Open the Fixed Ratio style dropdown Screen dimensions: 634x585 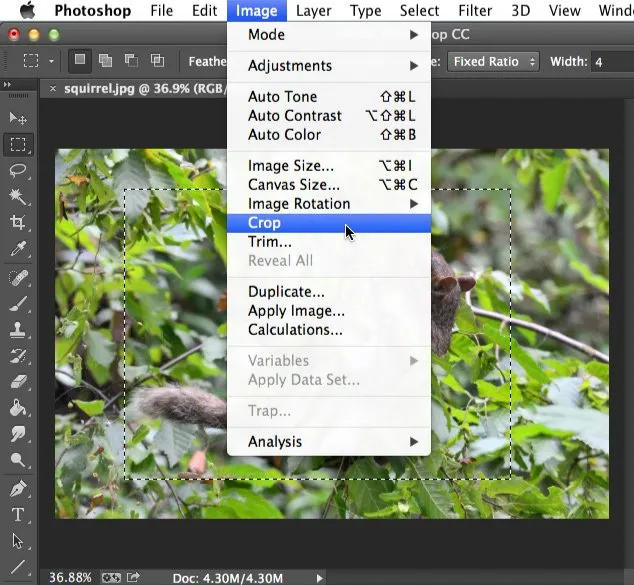pyautogui.click(x=493, y=61)
